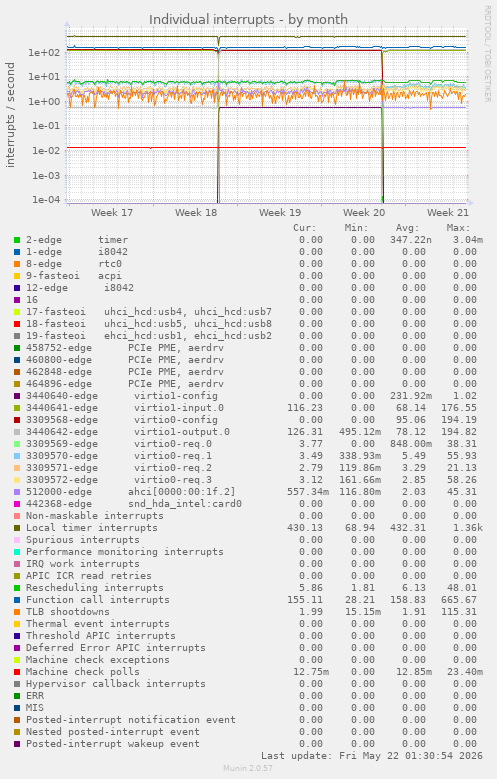
Task: Click the orange 8-edge rtc0 legend swatch
Action: (x=17, y=264)
